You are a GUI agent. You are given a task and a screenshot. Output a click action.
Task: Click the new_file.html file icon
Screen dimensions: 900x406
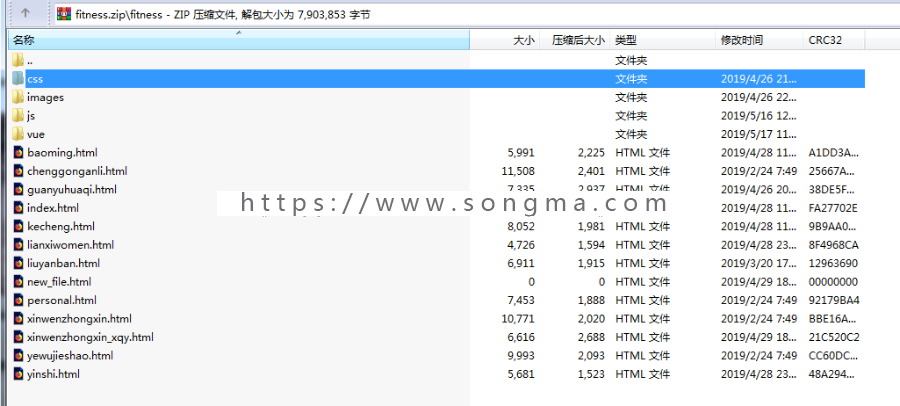[x=18, y=281]
